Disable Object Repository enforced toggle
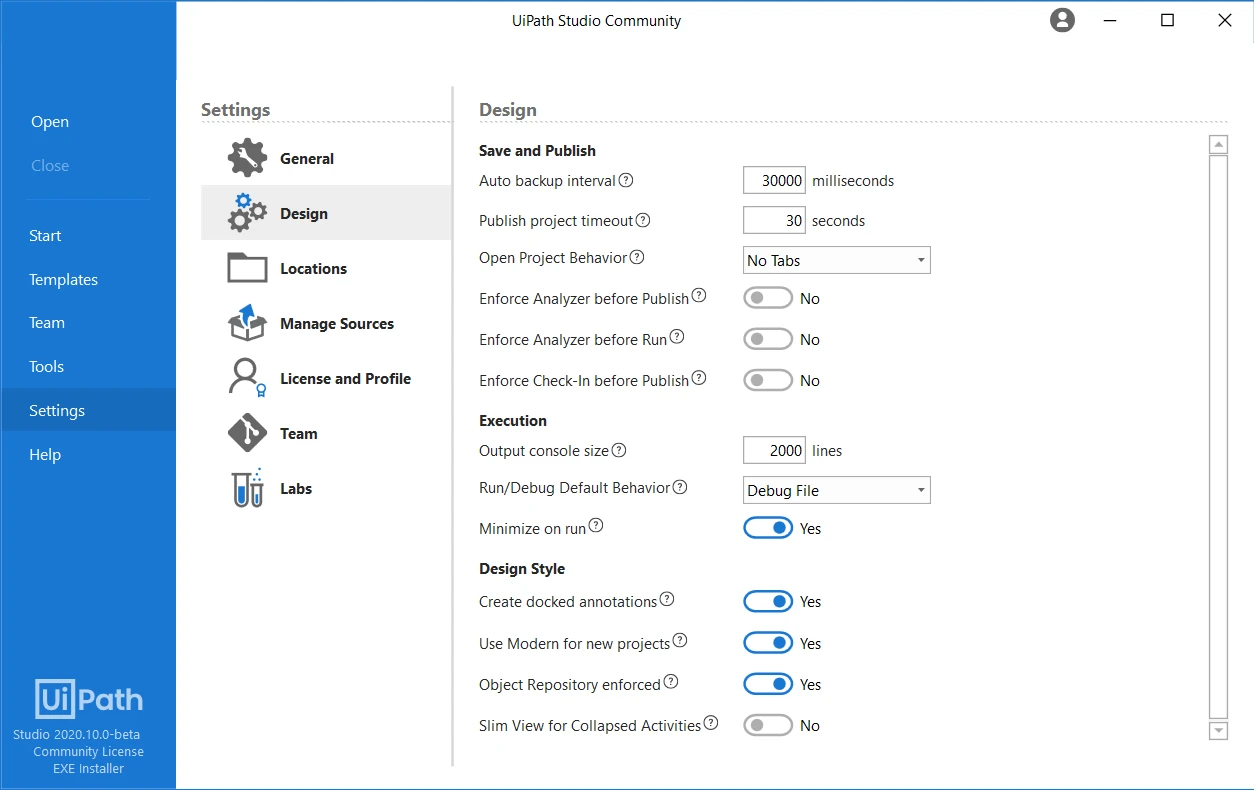Screen dimensions: 1254x790 [x=768, y=684]
